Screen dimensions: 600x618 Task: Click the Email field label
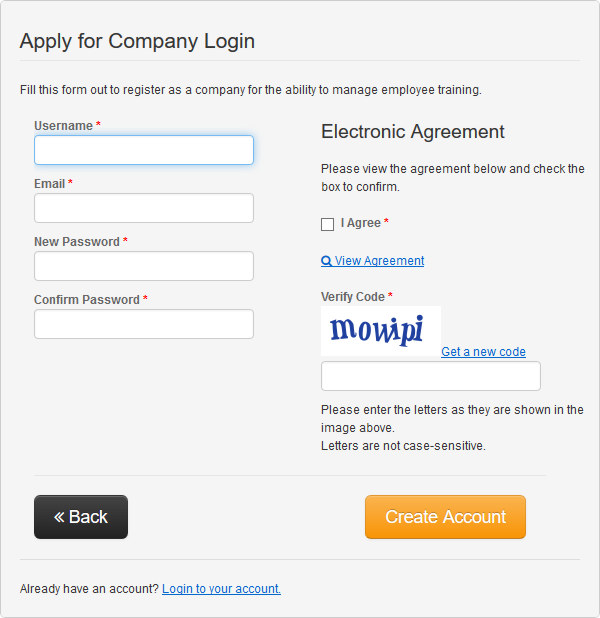click(x=49, y=184)
